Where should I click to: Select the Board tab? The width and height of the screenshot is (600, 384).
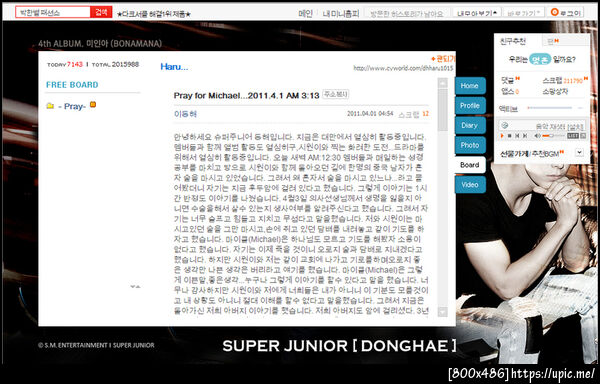point(470,165)
